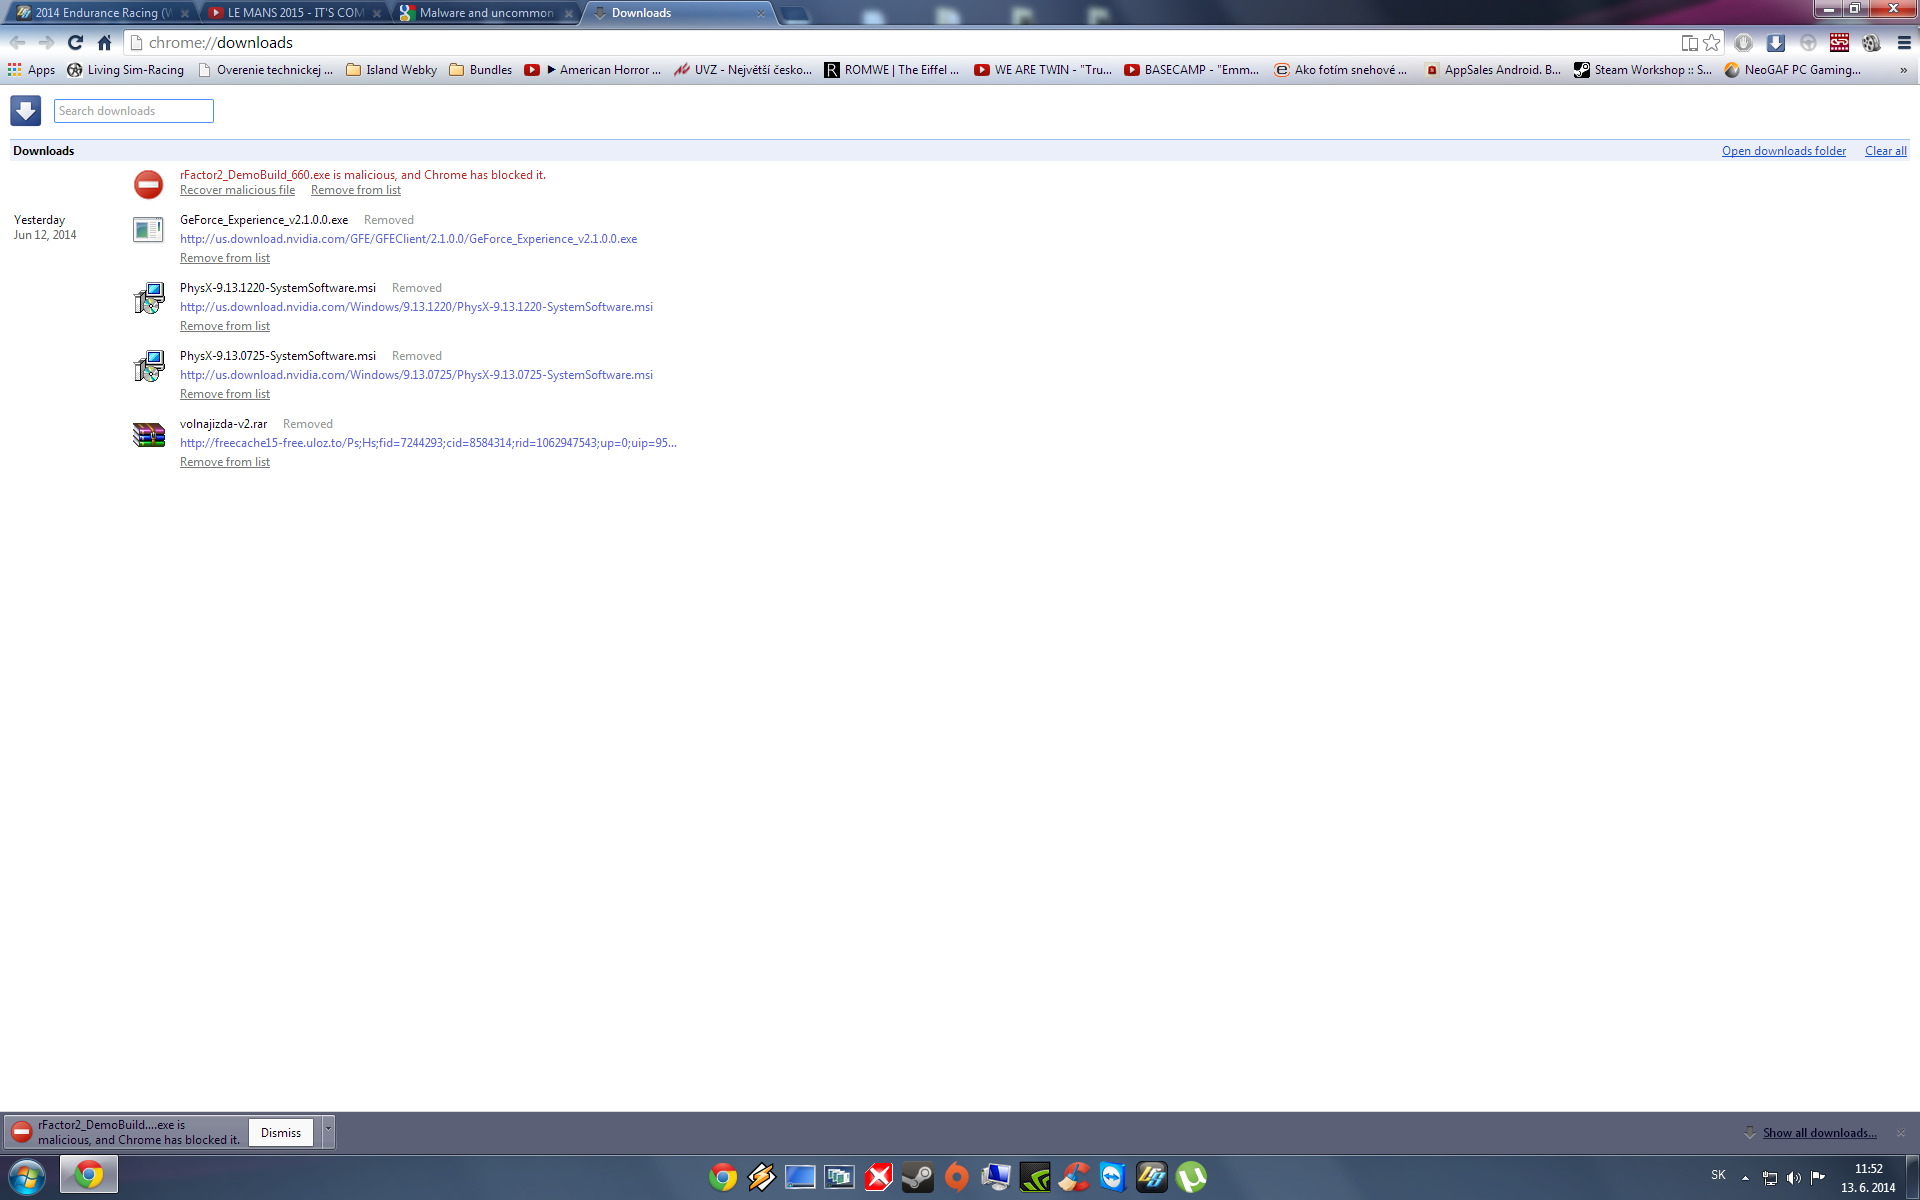Click the bookmark star icon
Viewport: 1920px width, 1200px height.
(x=1712, y=42)
